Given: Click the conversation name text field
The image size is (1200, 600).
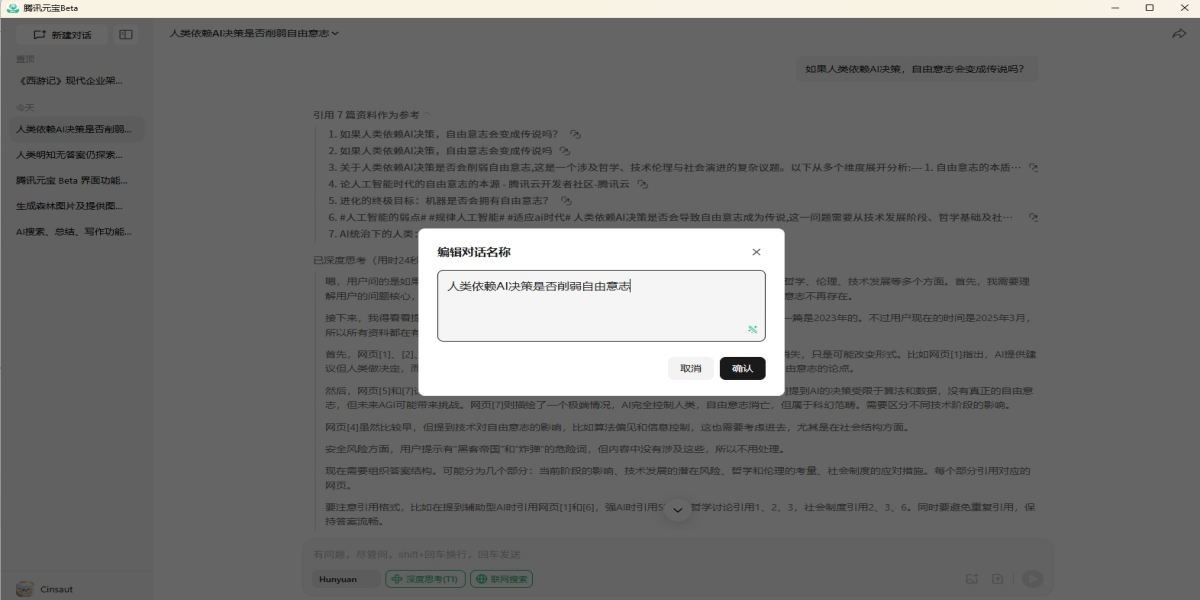Looking at the screenshot, I should point(600,304).
